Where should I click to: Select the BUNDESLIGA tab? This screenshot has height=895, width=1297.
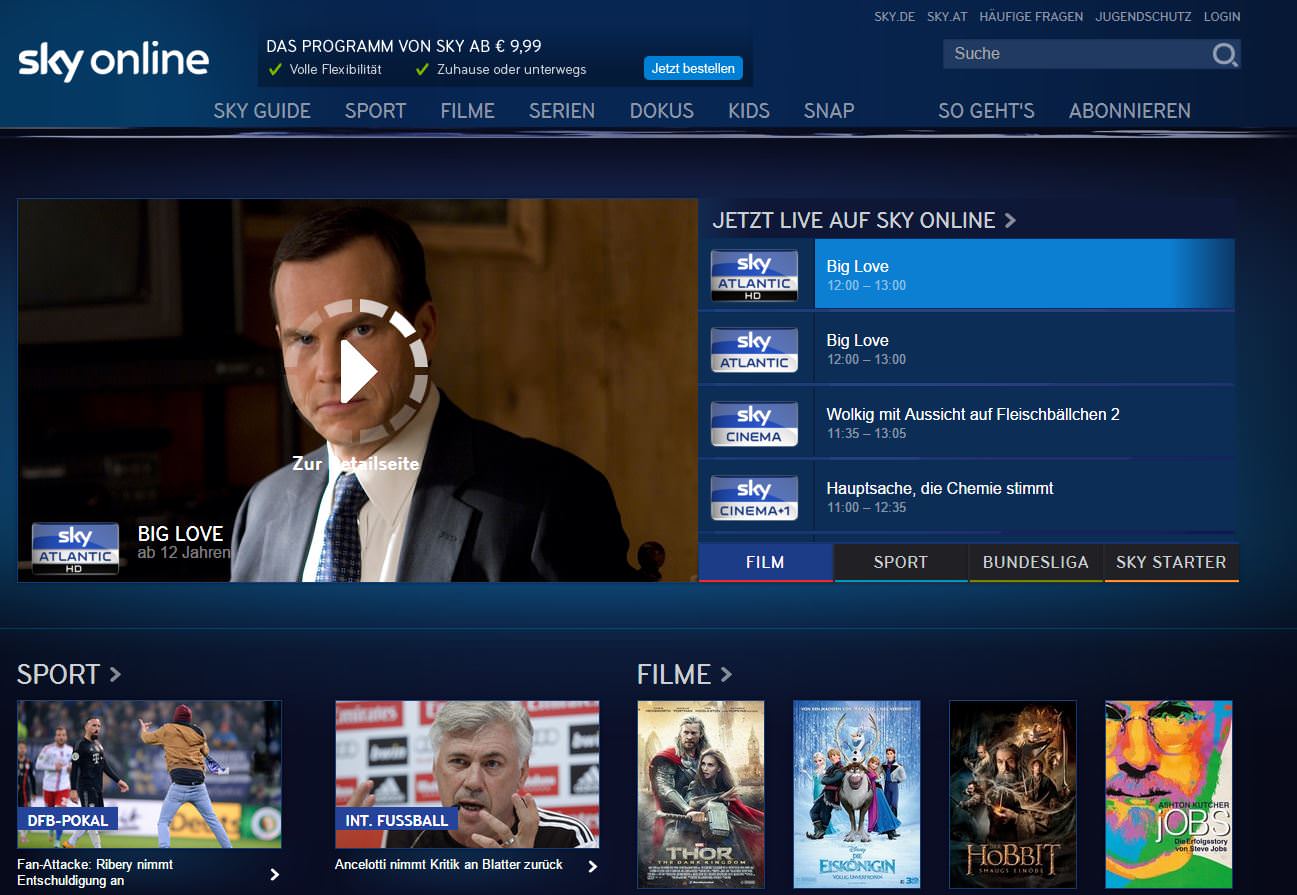pyautogui.click(x=1036, y=562)
